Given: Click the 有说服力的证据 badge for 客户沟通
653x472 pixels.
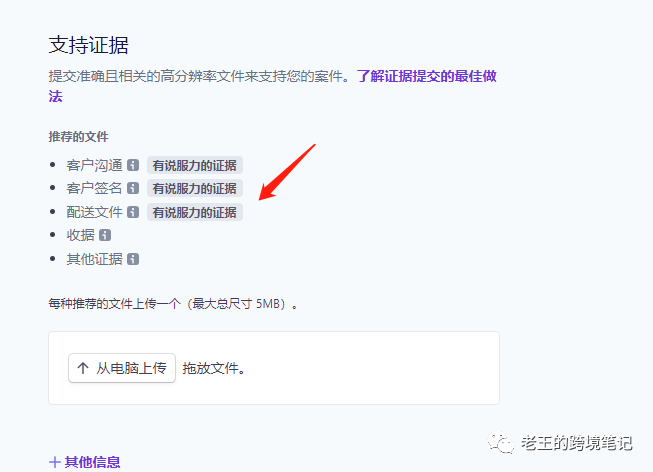Looking at the screenshot, I should point(195,166).
